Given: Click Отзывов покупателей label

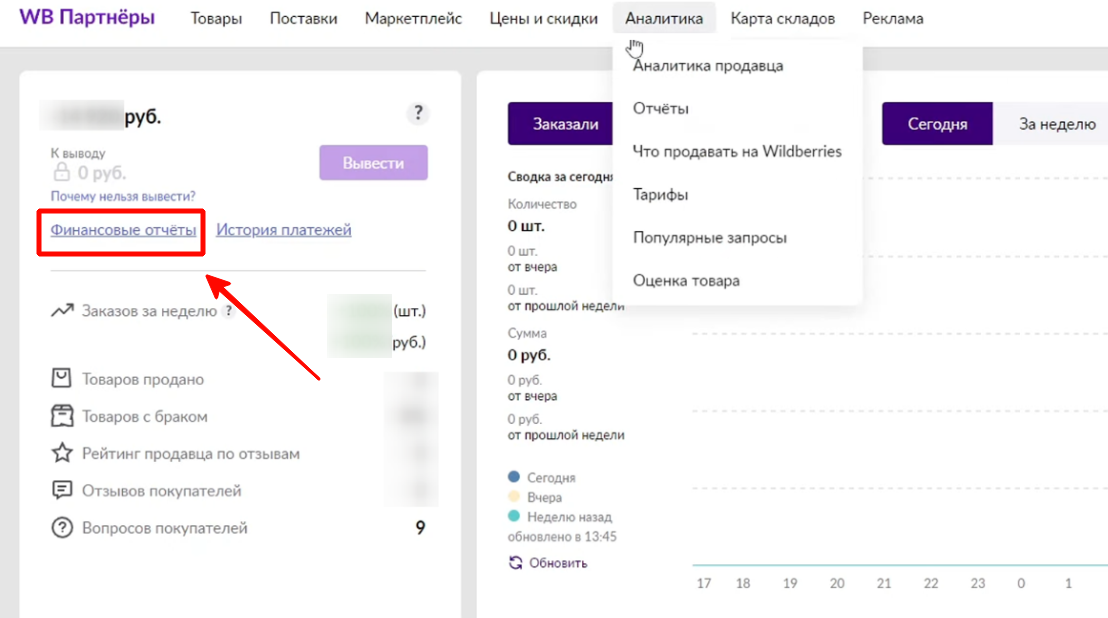Looking at the screenshot, I should [162, 491].
